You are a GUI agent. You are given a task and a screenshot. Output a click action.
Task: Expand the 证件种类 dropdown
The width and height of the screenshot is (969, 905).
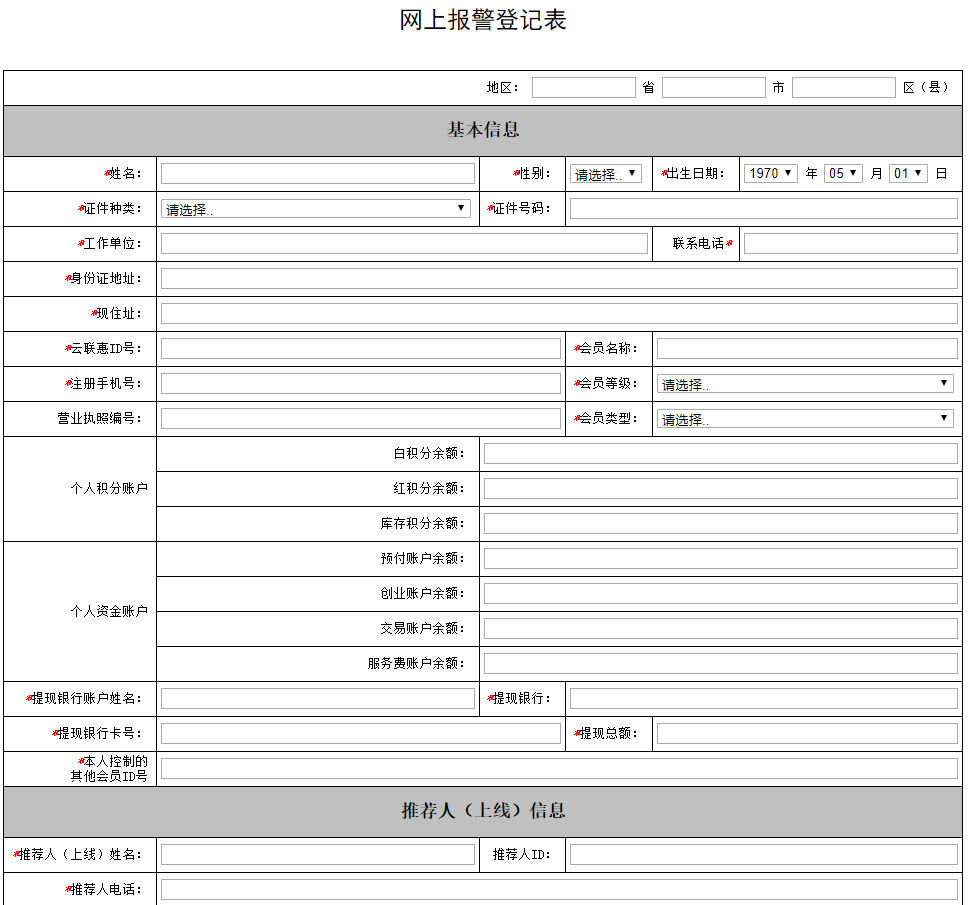pyautogui.click(x=316, y=209)
